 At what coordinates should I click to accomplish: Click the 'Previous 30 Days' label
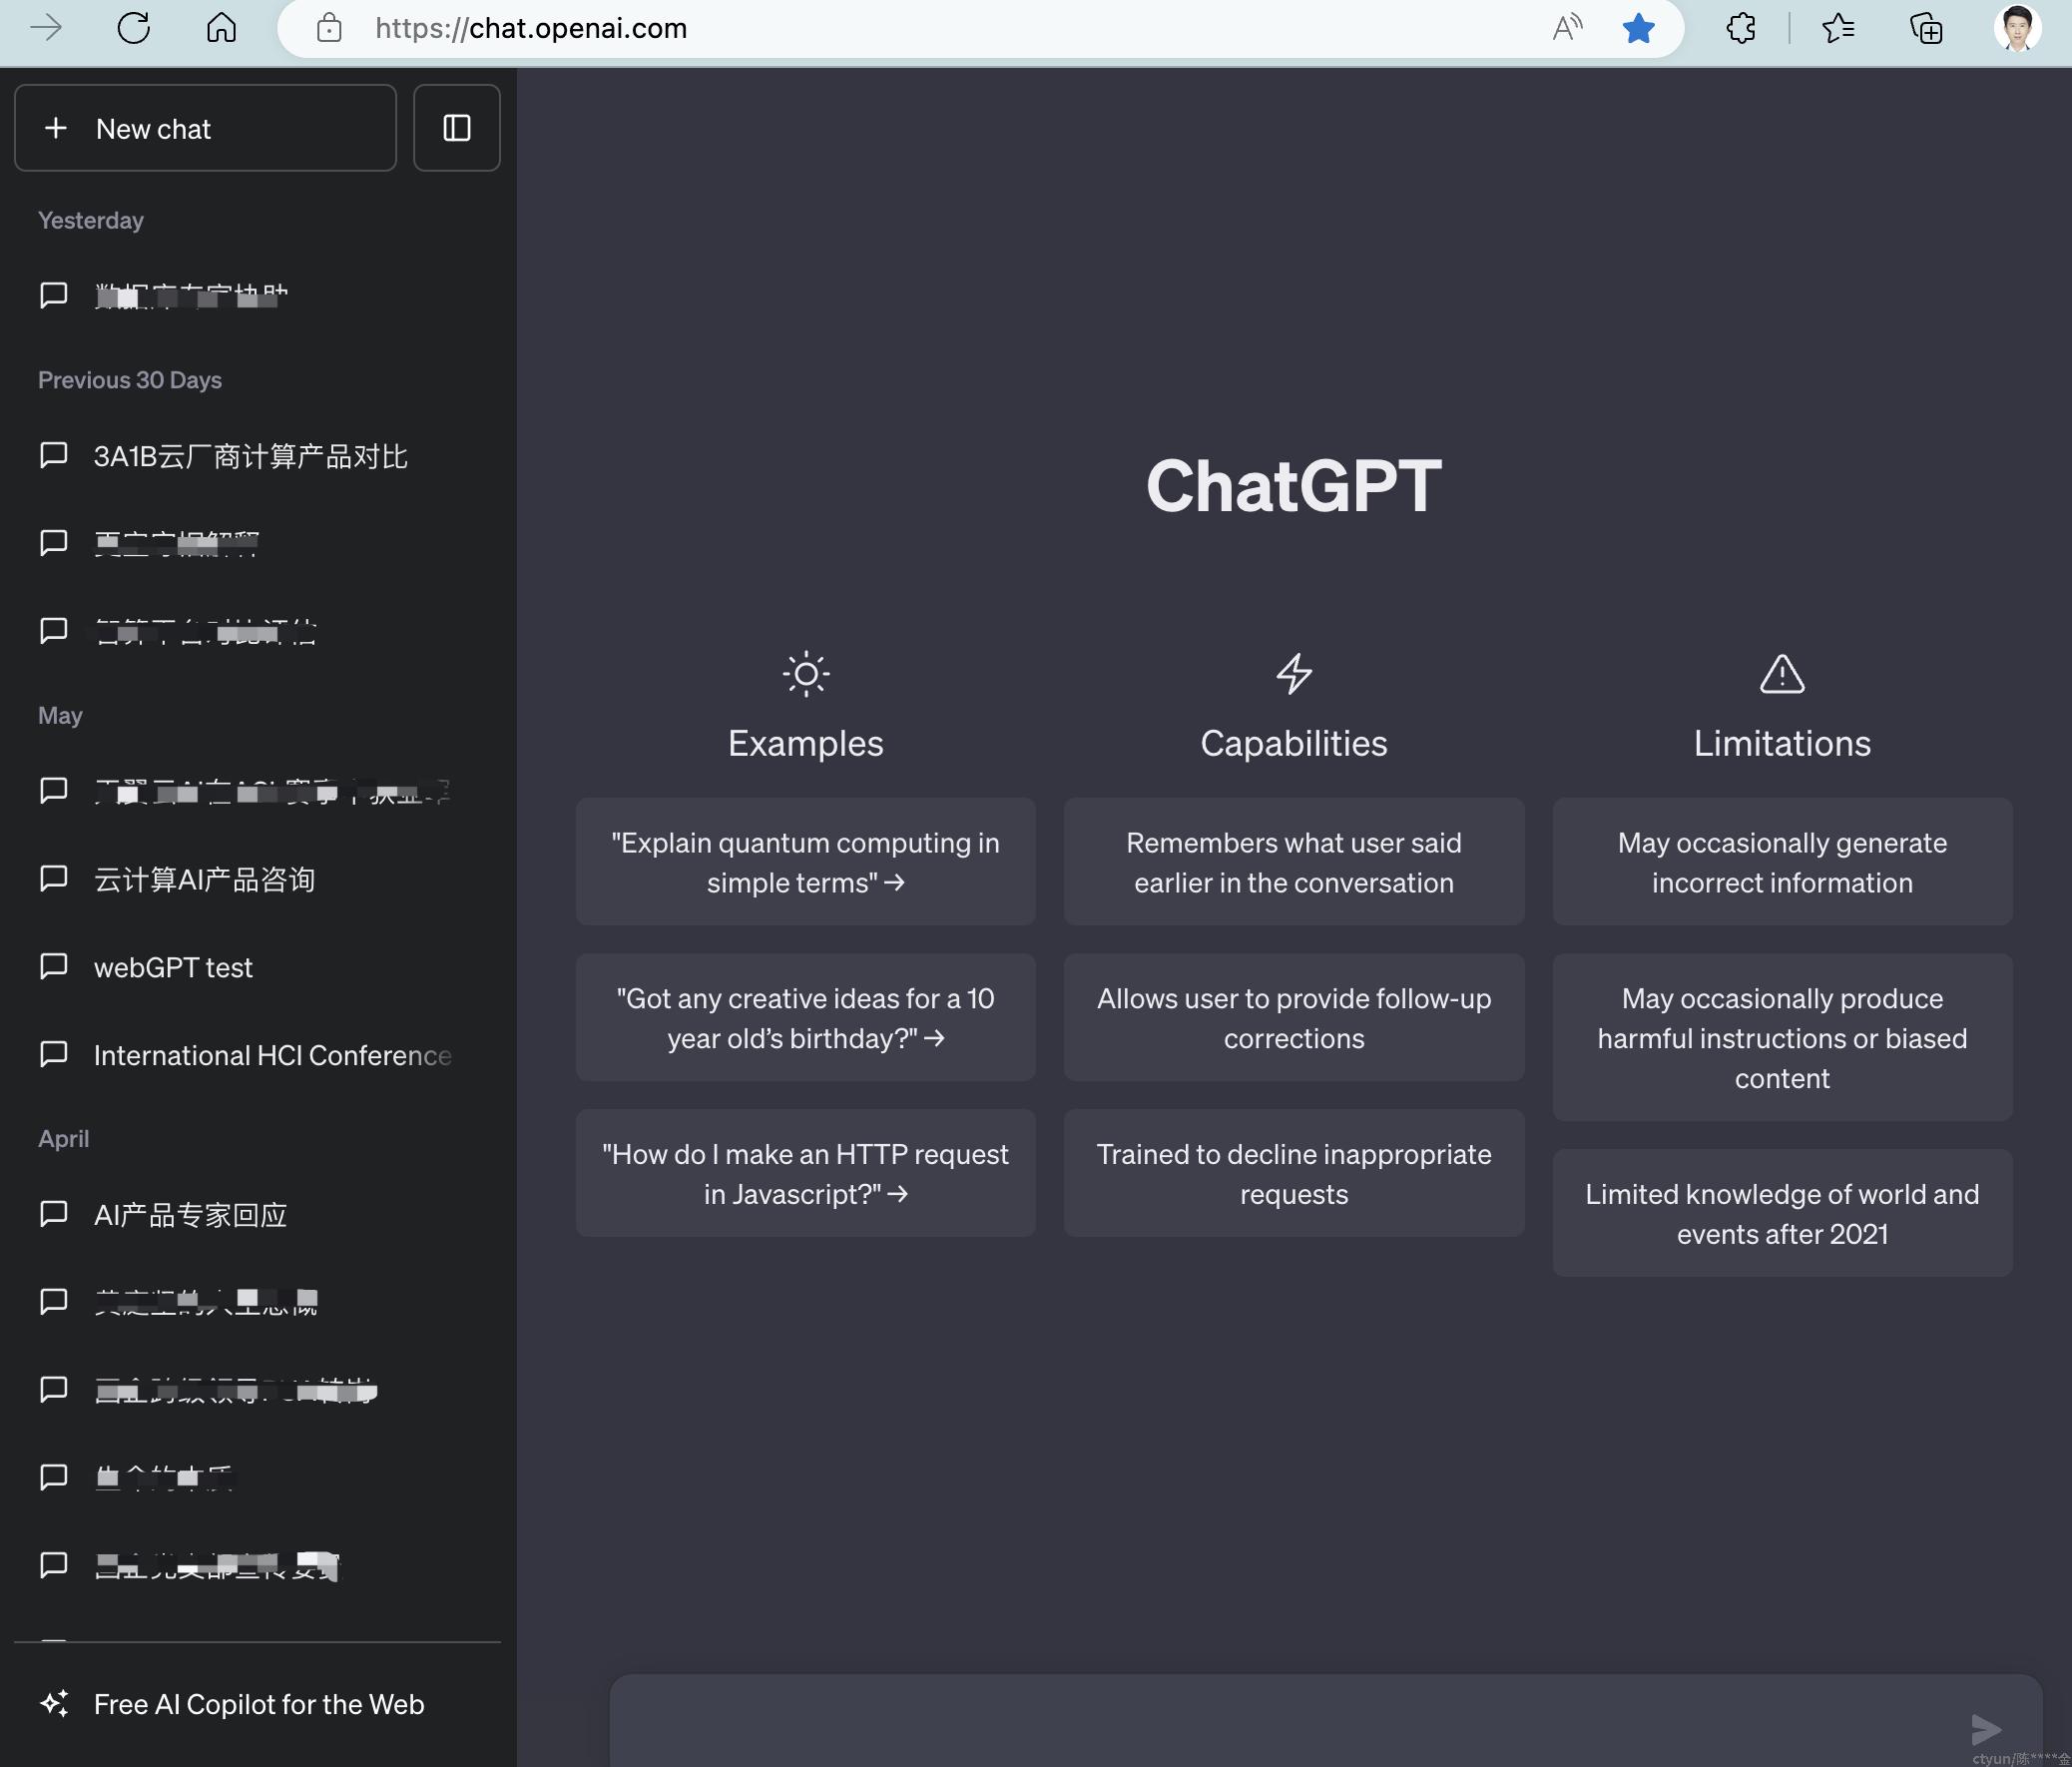click(x=130, y=380)
